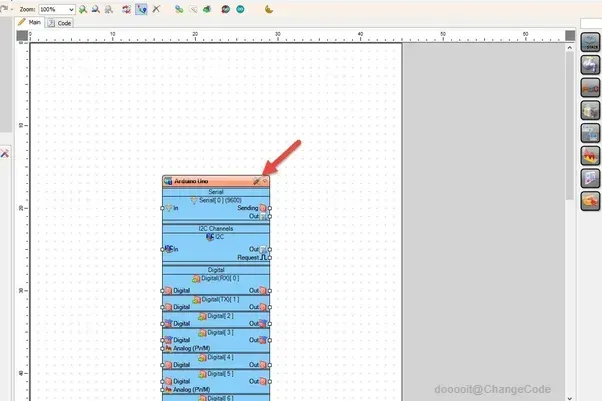
Task: Select the Digital[3] channel label
Action: (220, 332)
